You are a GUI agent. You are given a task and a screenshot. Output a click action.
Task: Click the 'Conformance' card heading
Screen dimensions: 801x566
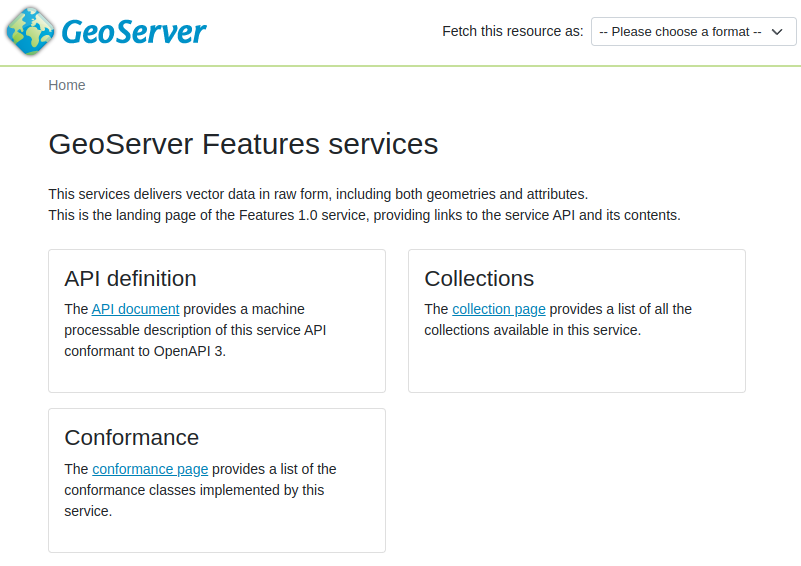click(131, 437)
